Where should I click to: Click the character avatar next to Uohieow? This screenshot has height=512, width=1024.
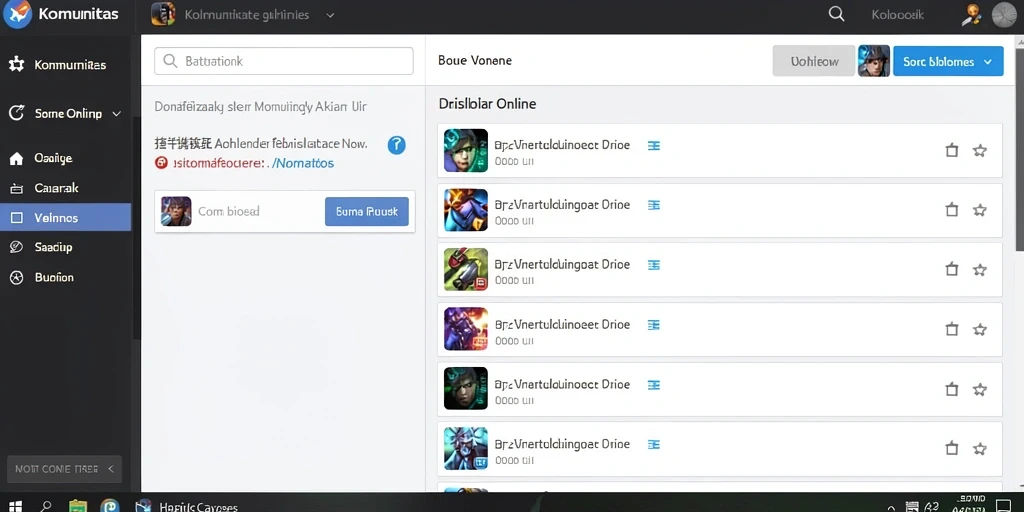(x=874, y=61)
